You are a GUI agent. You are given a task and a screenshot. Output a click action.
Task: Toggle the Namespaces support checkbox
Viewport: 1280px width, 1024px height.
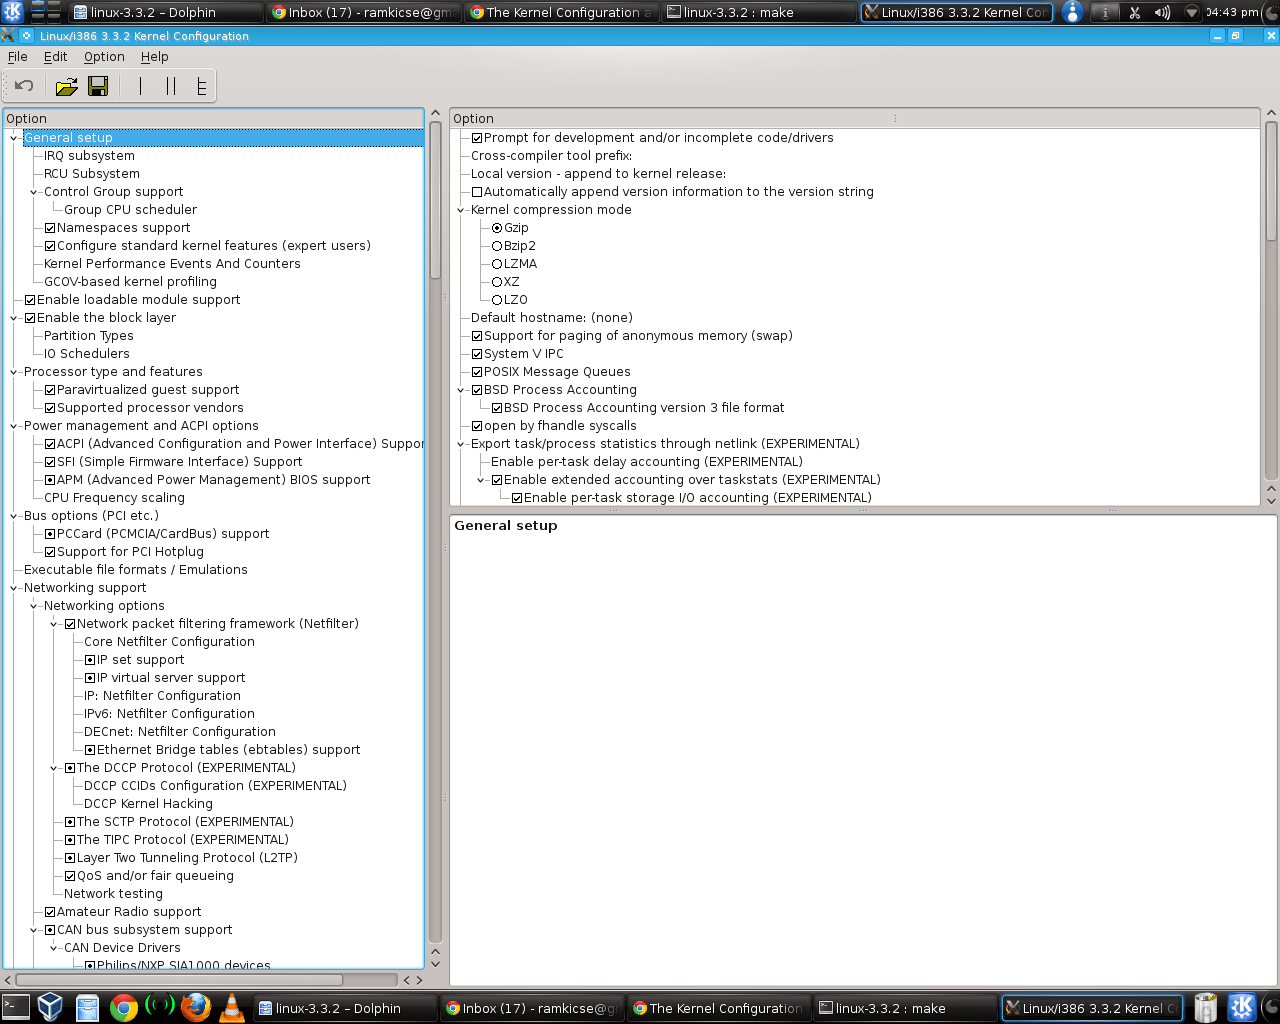point(49,227)
